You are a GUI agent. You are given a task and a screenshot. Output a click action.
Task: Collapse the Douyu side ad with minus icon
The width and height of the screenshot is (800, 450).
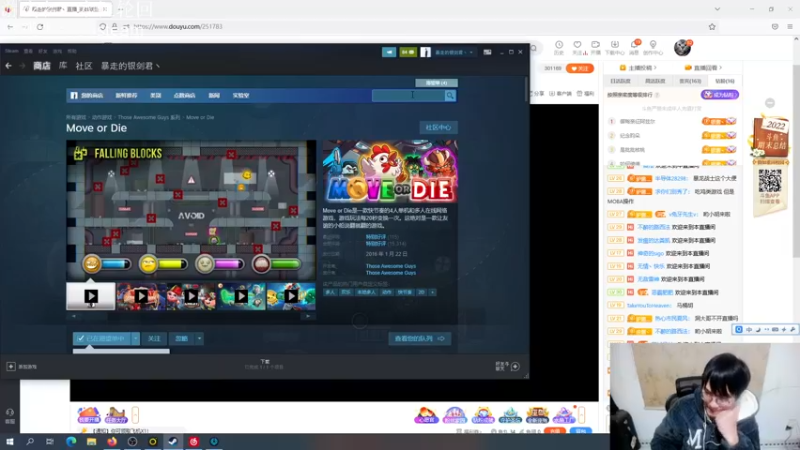coord(770,103)
